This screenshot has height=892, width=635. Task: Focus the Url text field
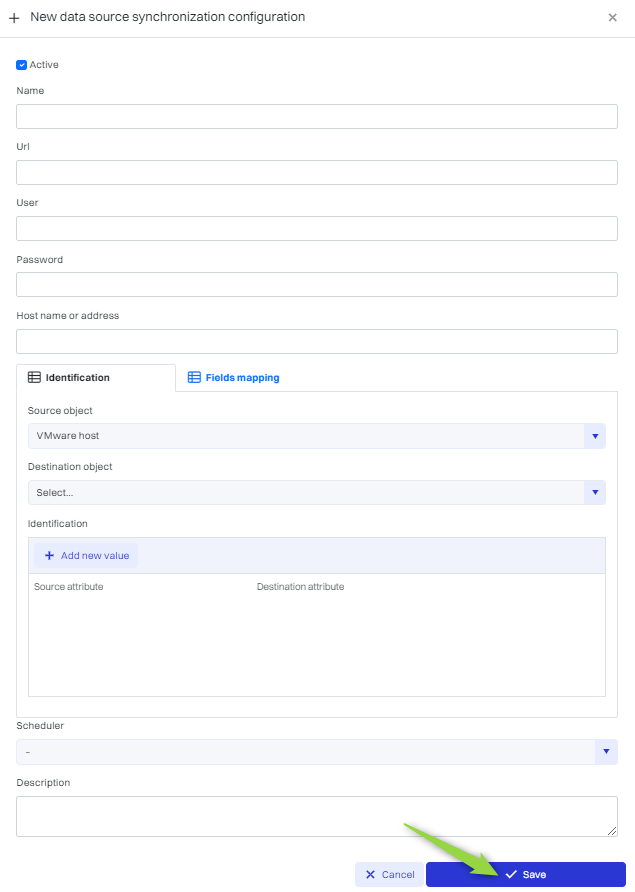[x=316, y=173]
